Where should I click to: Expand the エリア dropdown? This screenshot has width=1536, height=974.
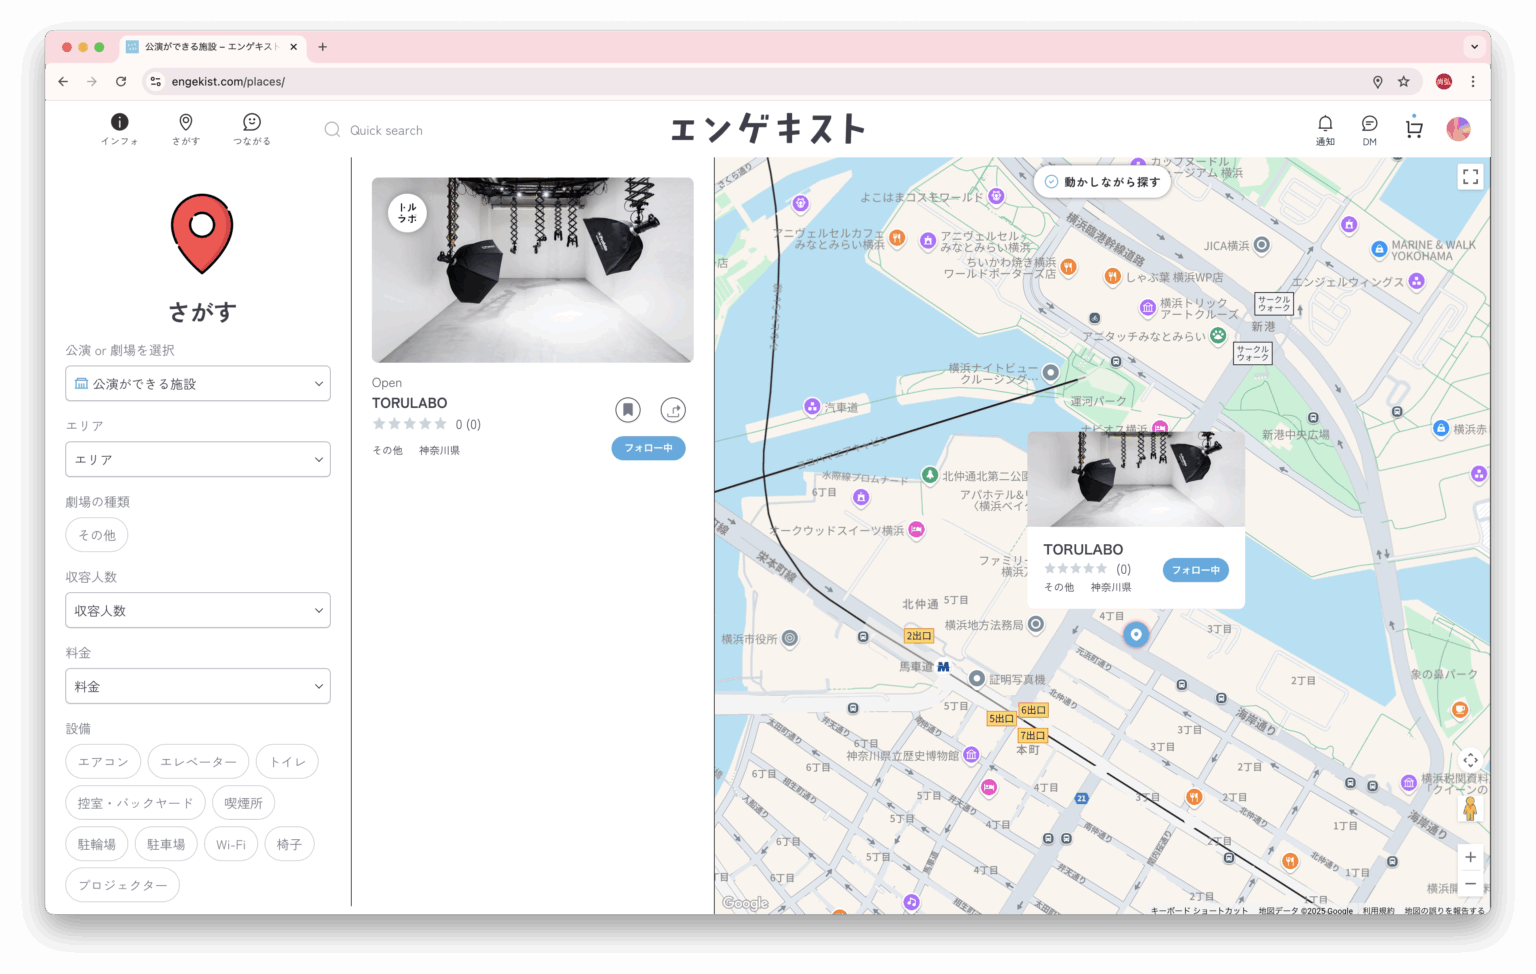[x=198, y=459]
